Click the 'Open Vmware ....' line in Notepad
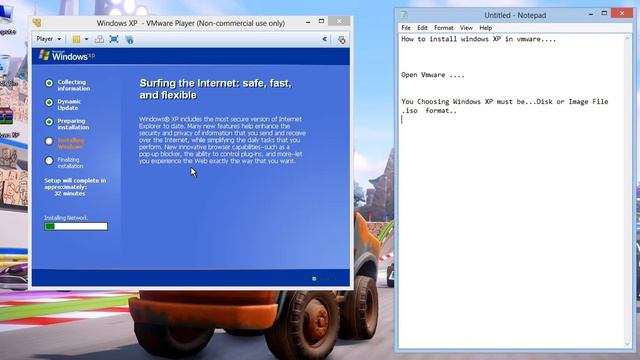 (x=433, y=75)
